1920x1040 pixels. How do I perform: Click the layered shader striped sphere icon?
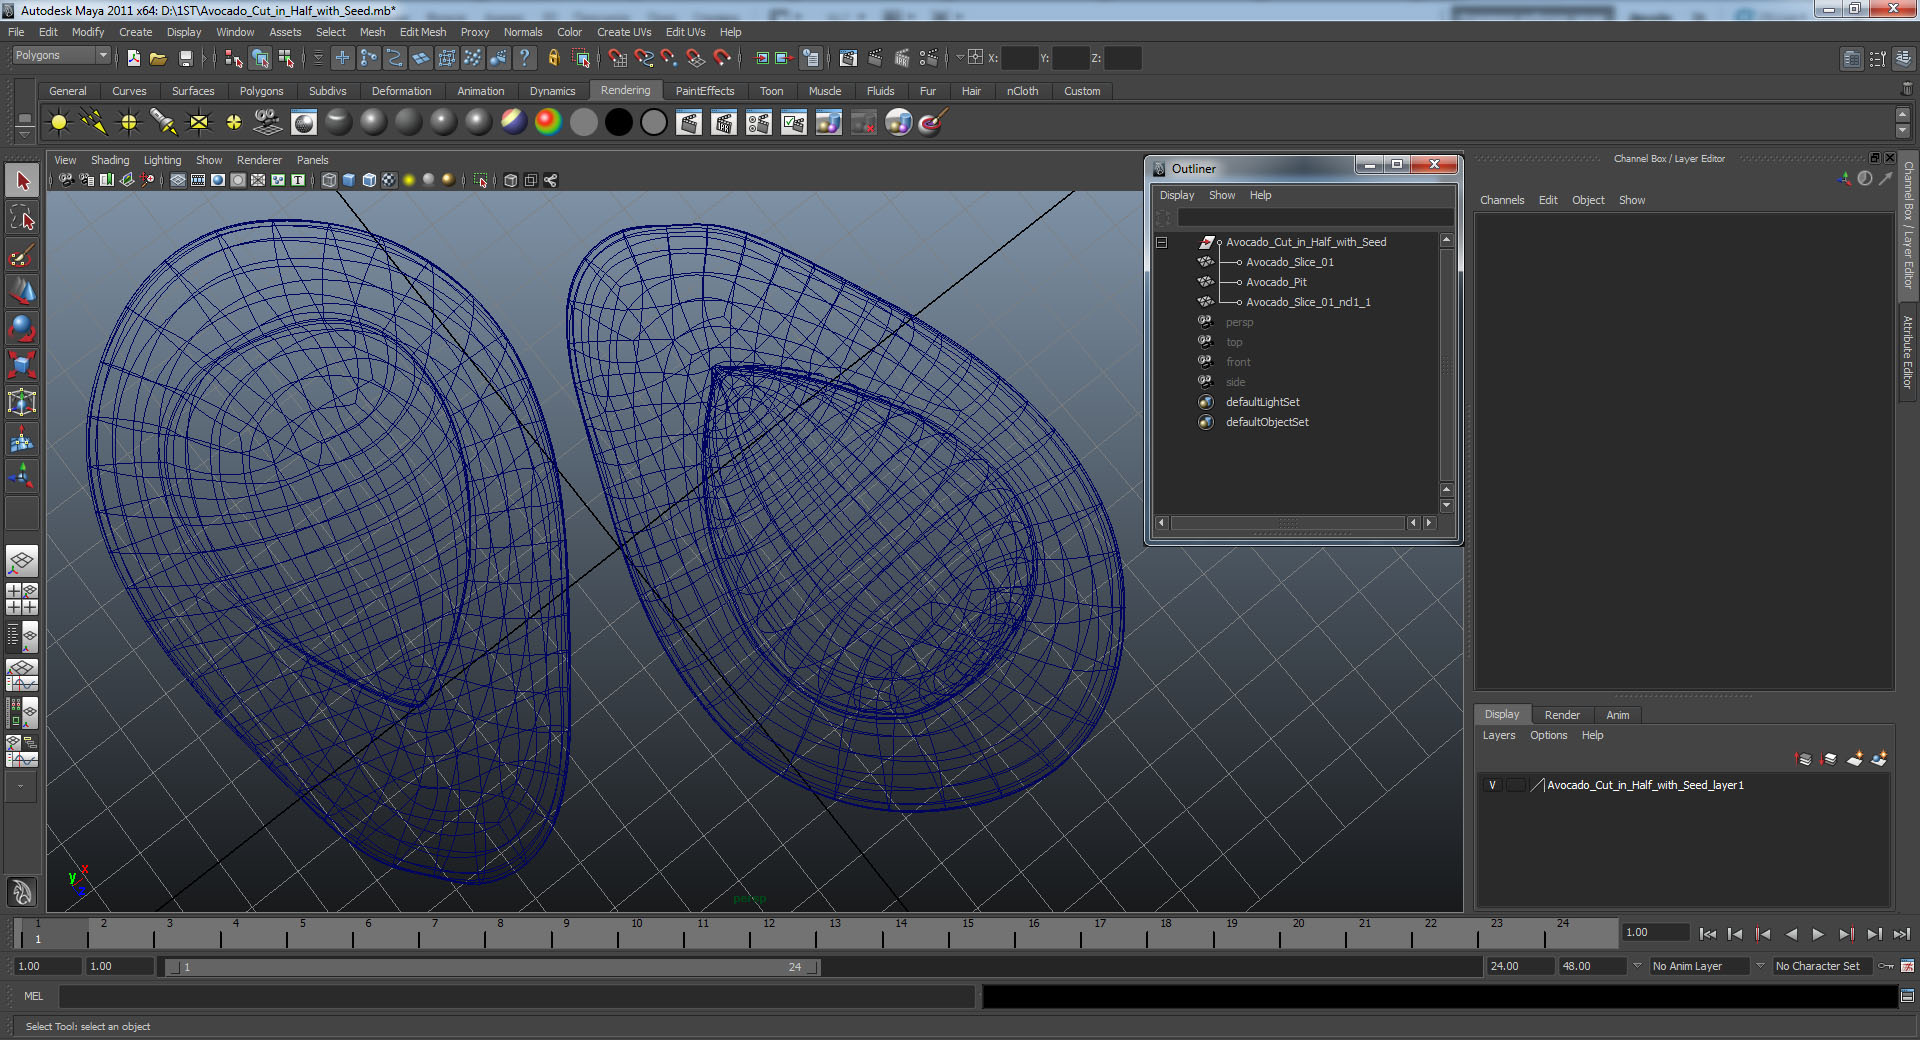(x=513, y=122)
